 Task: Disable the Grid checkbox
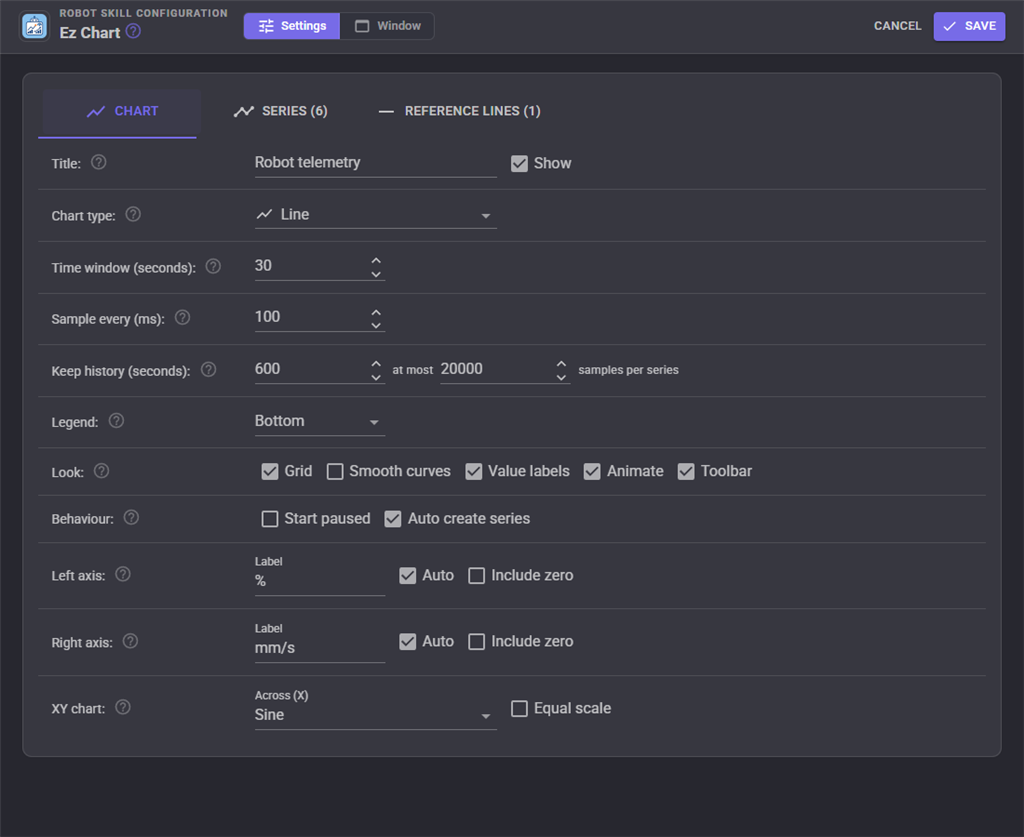point(270,471)
